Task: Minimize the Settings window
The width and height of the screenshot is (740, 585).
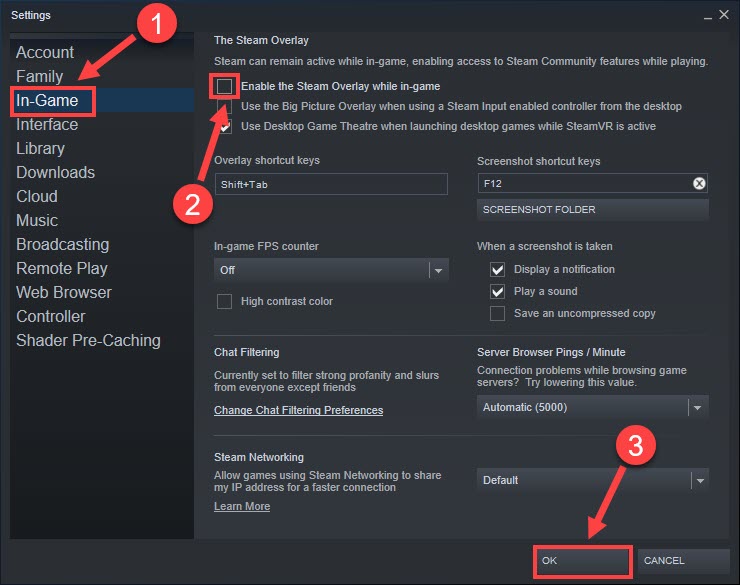Action: pos(707,16)
